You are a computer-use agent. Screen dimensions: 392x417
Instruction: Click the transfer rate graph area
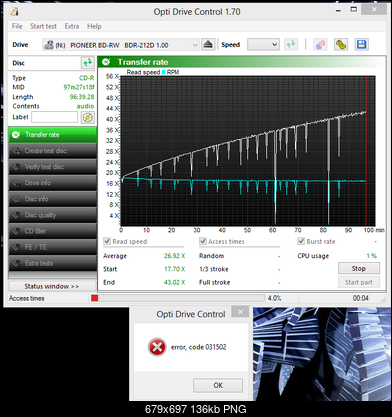coord(247,151)
